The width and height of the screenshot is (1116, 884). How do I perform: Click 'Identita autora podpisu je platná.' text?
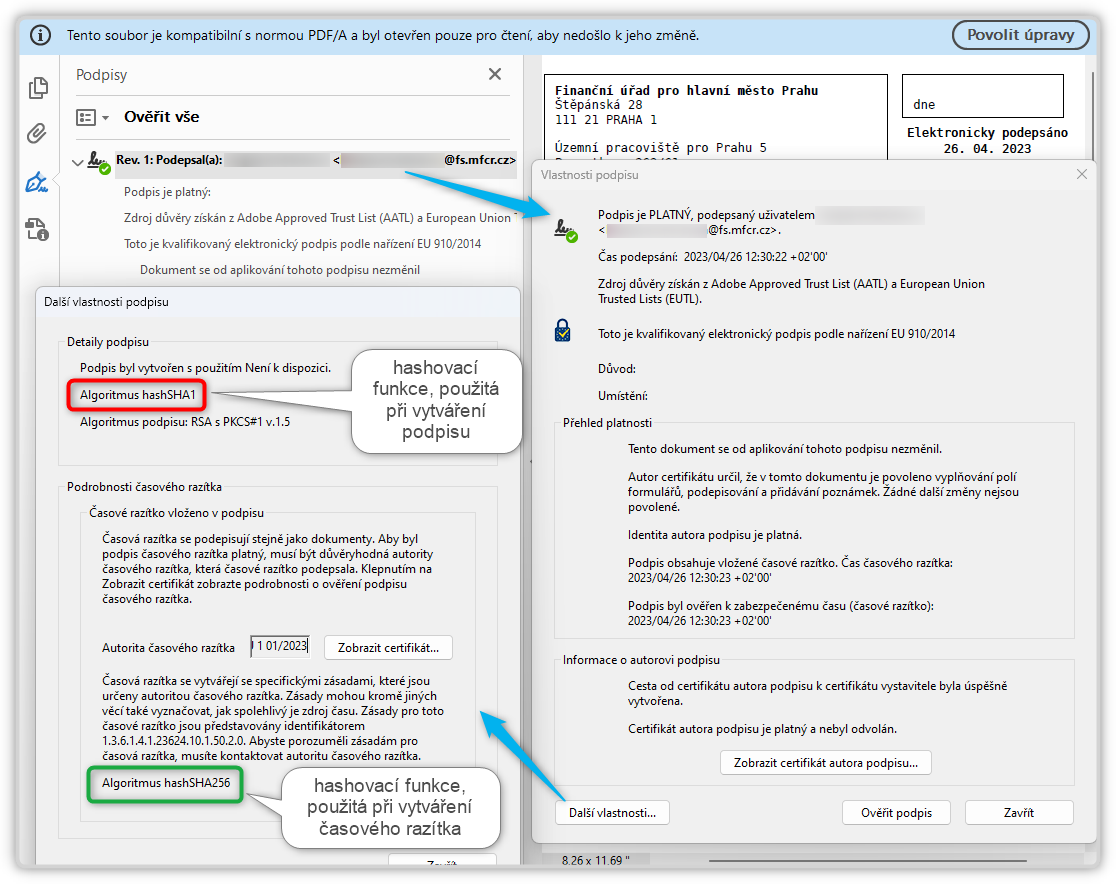[x=715, y=535]
